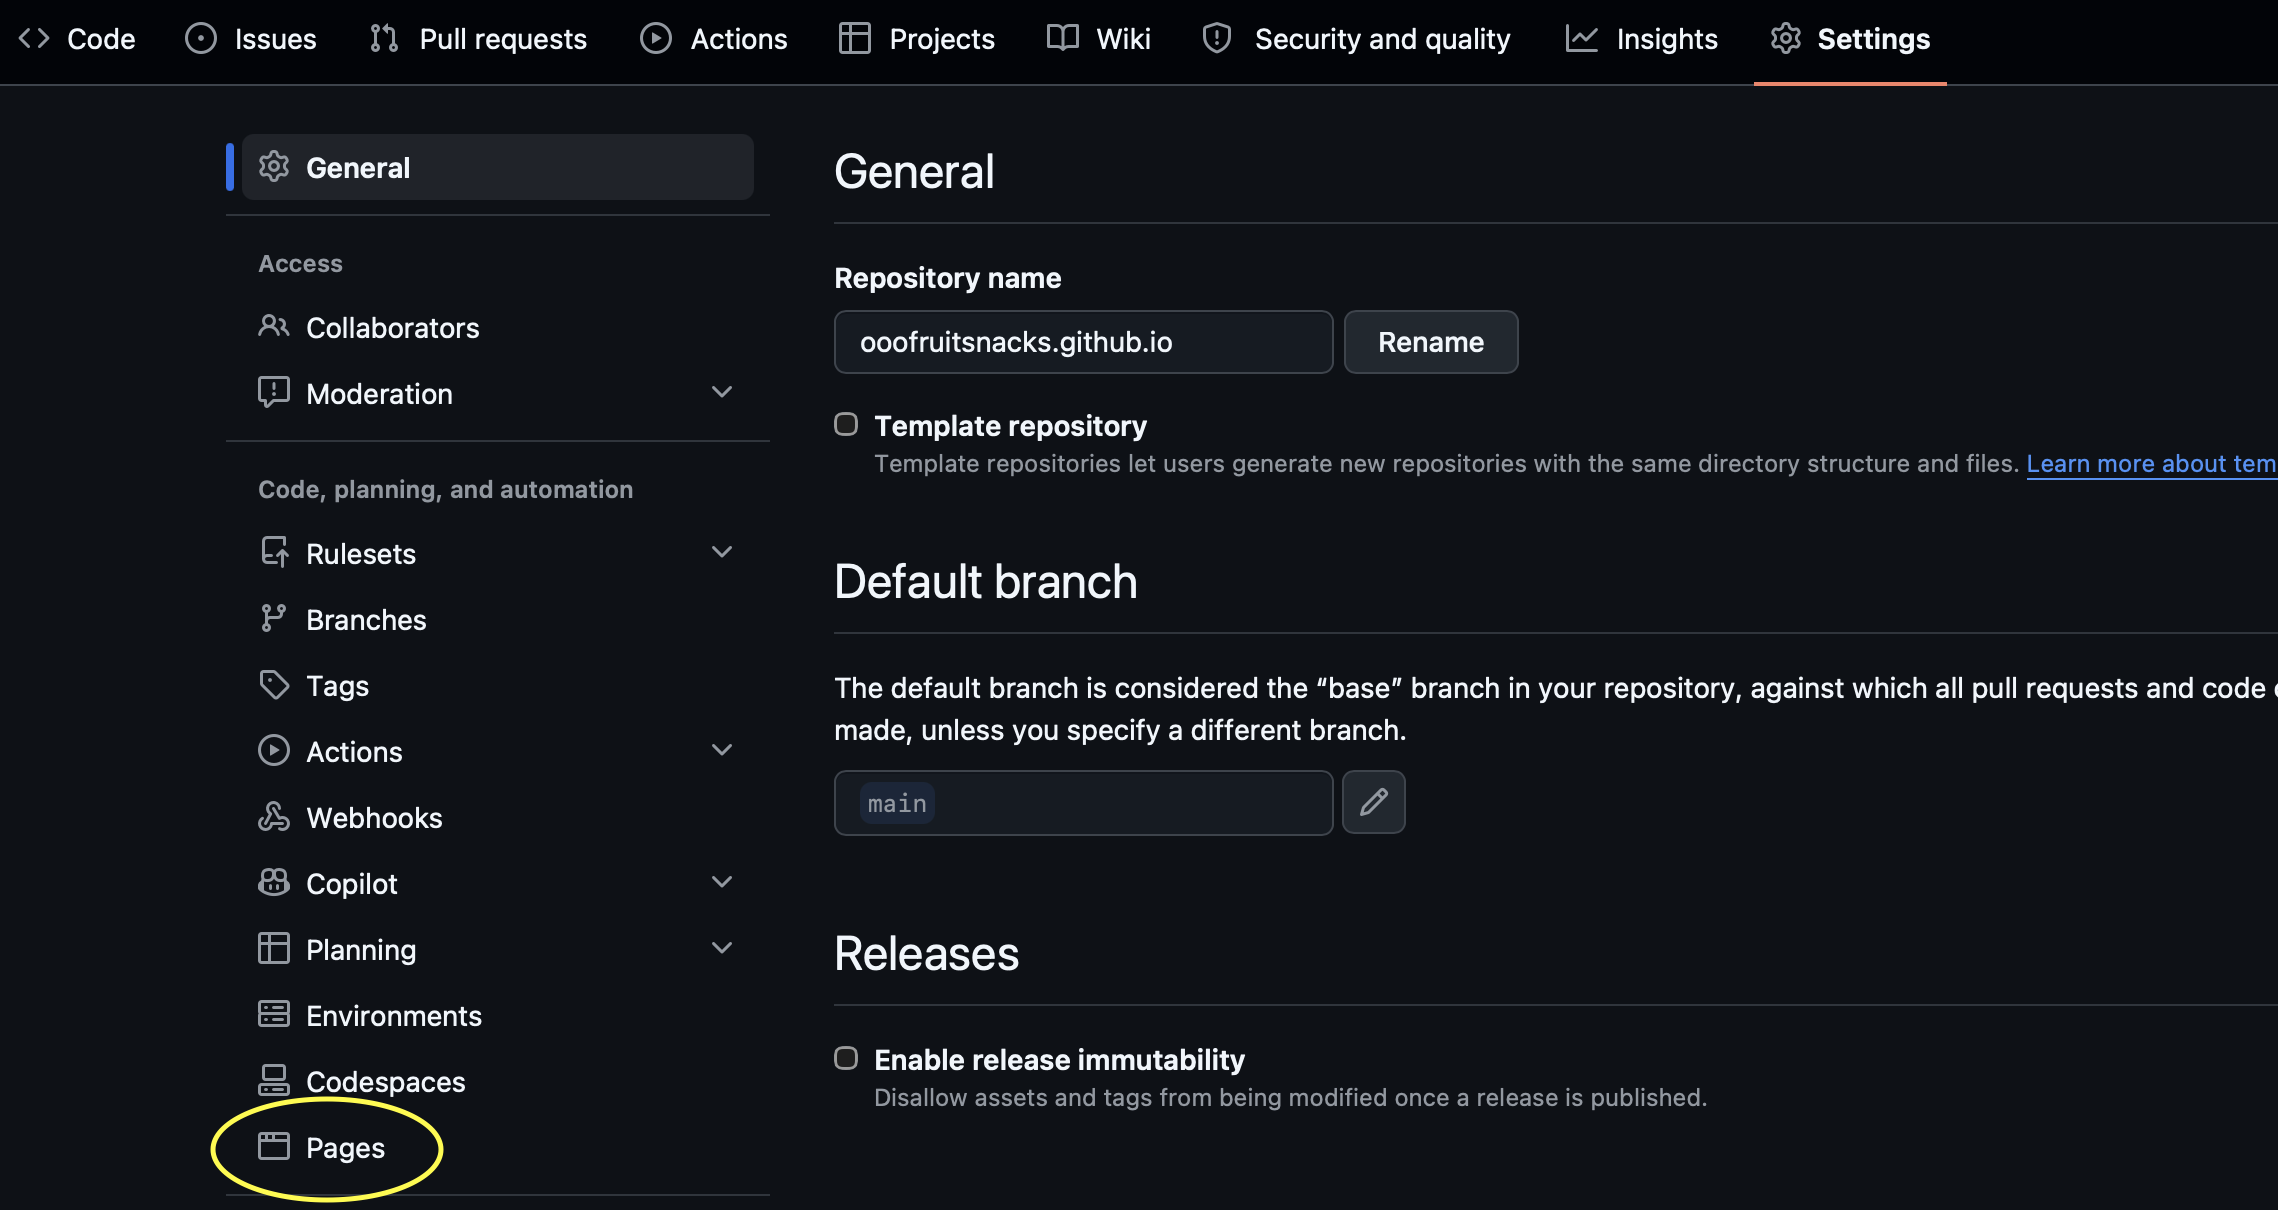Click the Collaborators people icon
The width and height of the screenshot is (2278, 1210).
tap(274, 326)
